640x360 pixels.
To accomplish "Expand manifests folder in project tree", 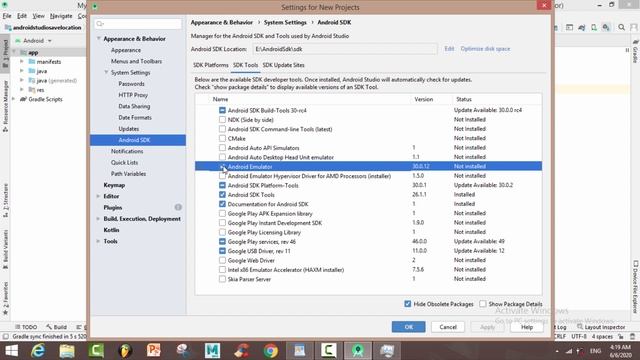I will (22, 62).
